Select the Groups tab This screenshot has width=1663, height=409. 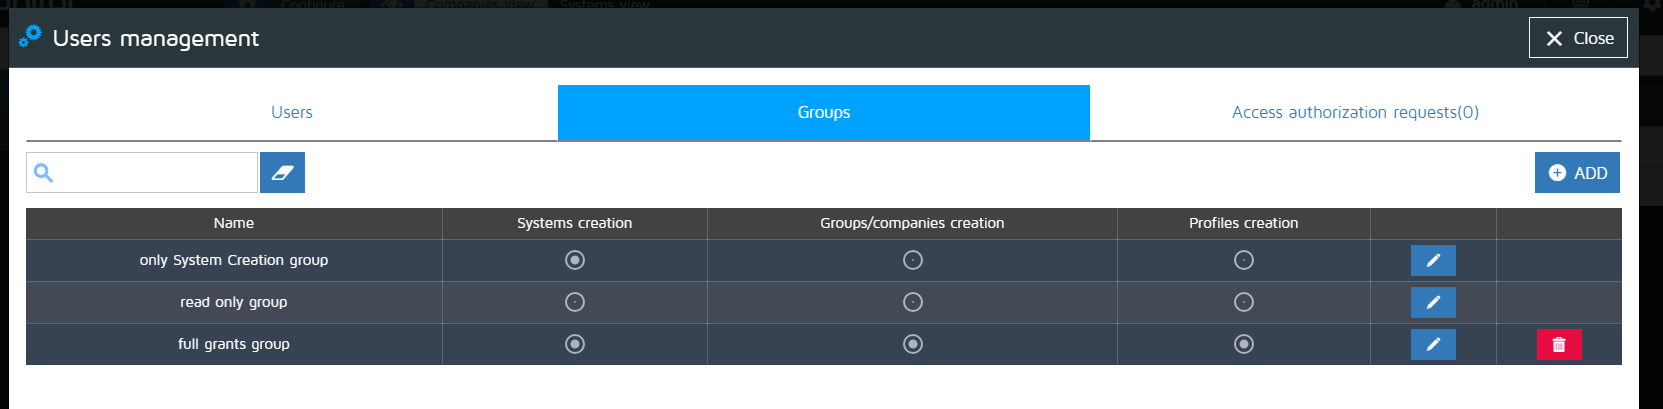pyautogui.click(x=824, y=112)
